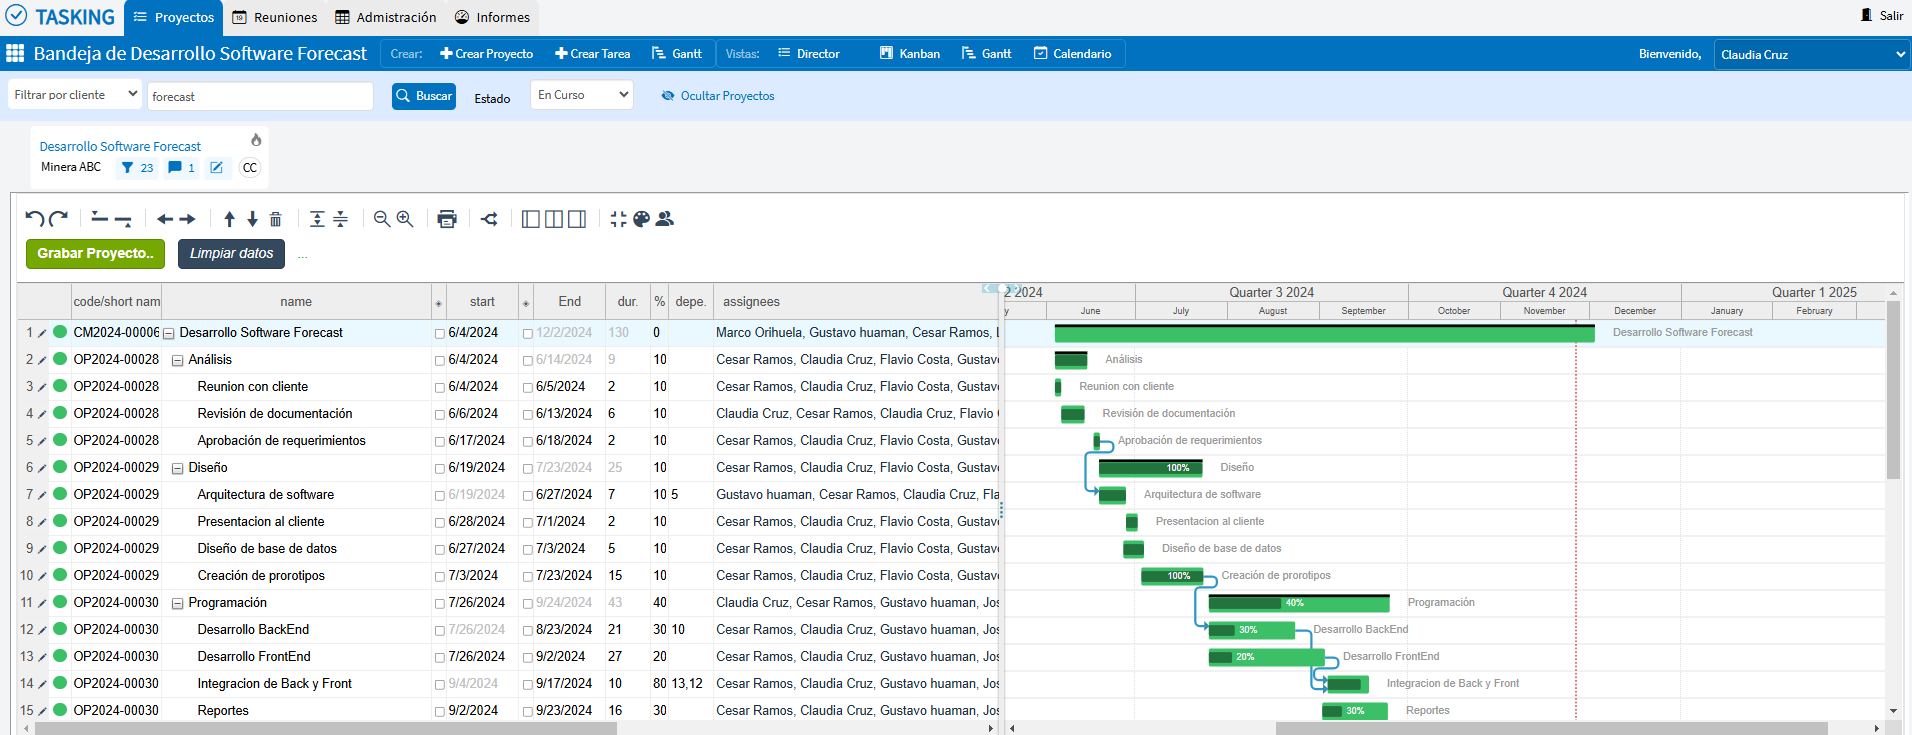Click the Buscar search button
Image resolution: width=1912 pixels, height=735 pixels.
tap(424, 96)
